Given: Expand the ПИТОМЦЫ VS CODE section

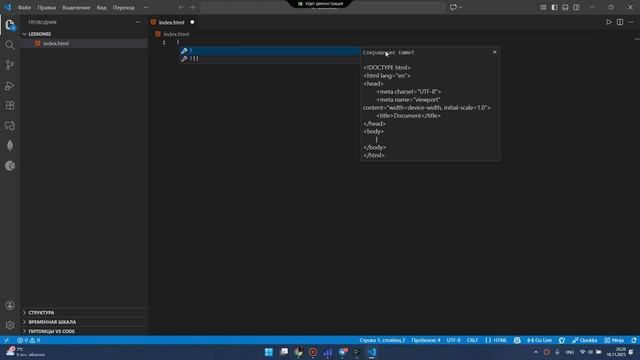Looking at the screenshot, I should 84,331.
